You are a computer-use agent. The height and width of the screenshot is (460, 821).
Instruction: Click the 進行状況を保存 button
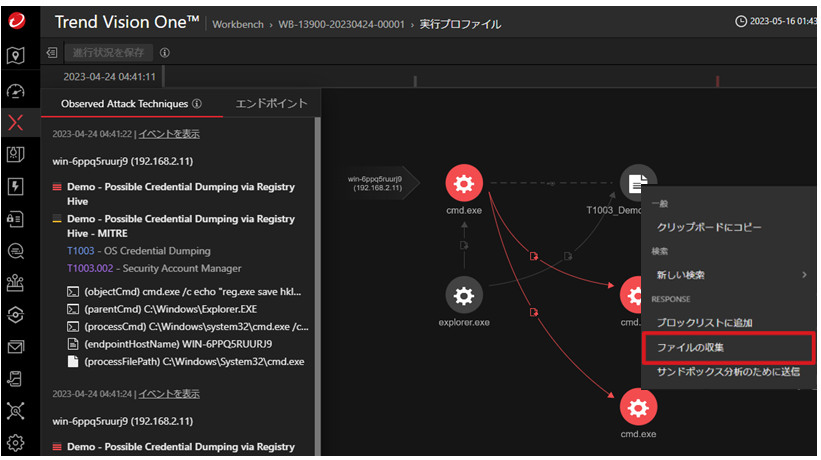108,53
